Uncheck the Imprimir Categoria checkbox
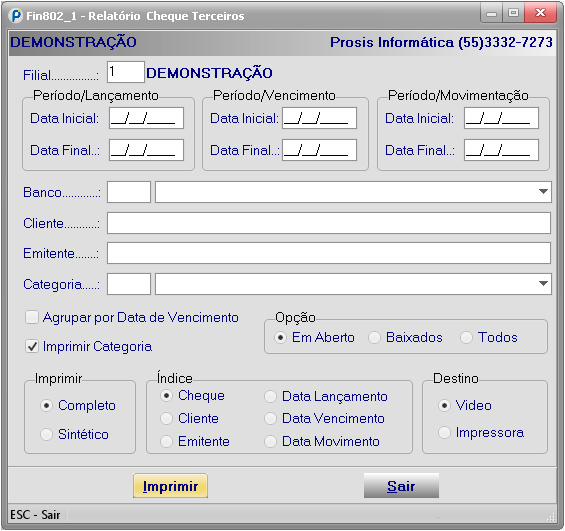The image size is (565, 531). pyautogui.click(x=32, y=346)
